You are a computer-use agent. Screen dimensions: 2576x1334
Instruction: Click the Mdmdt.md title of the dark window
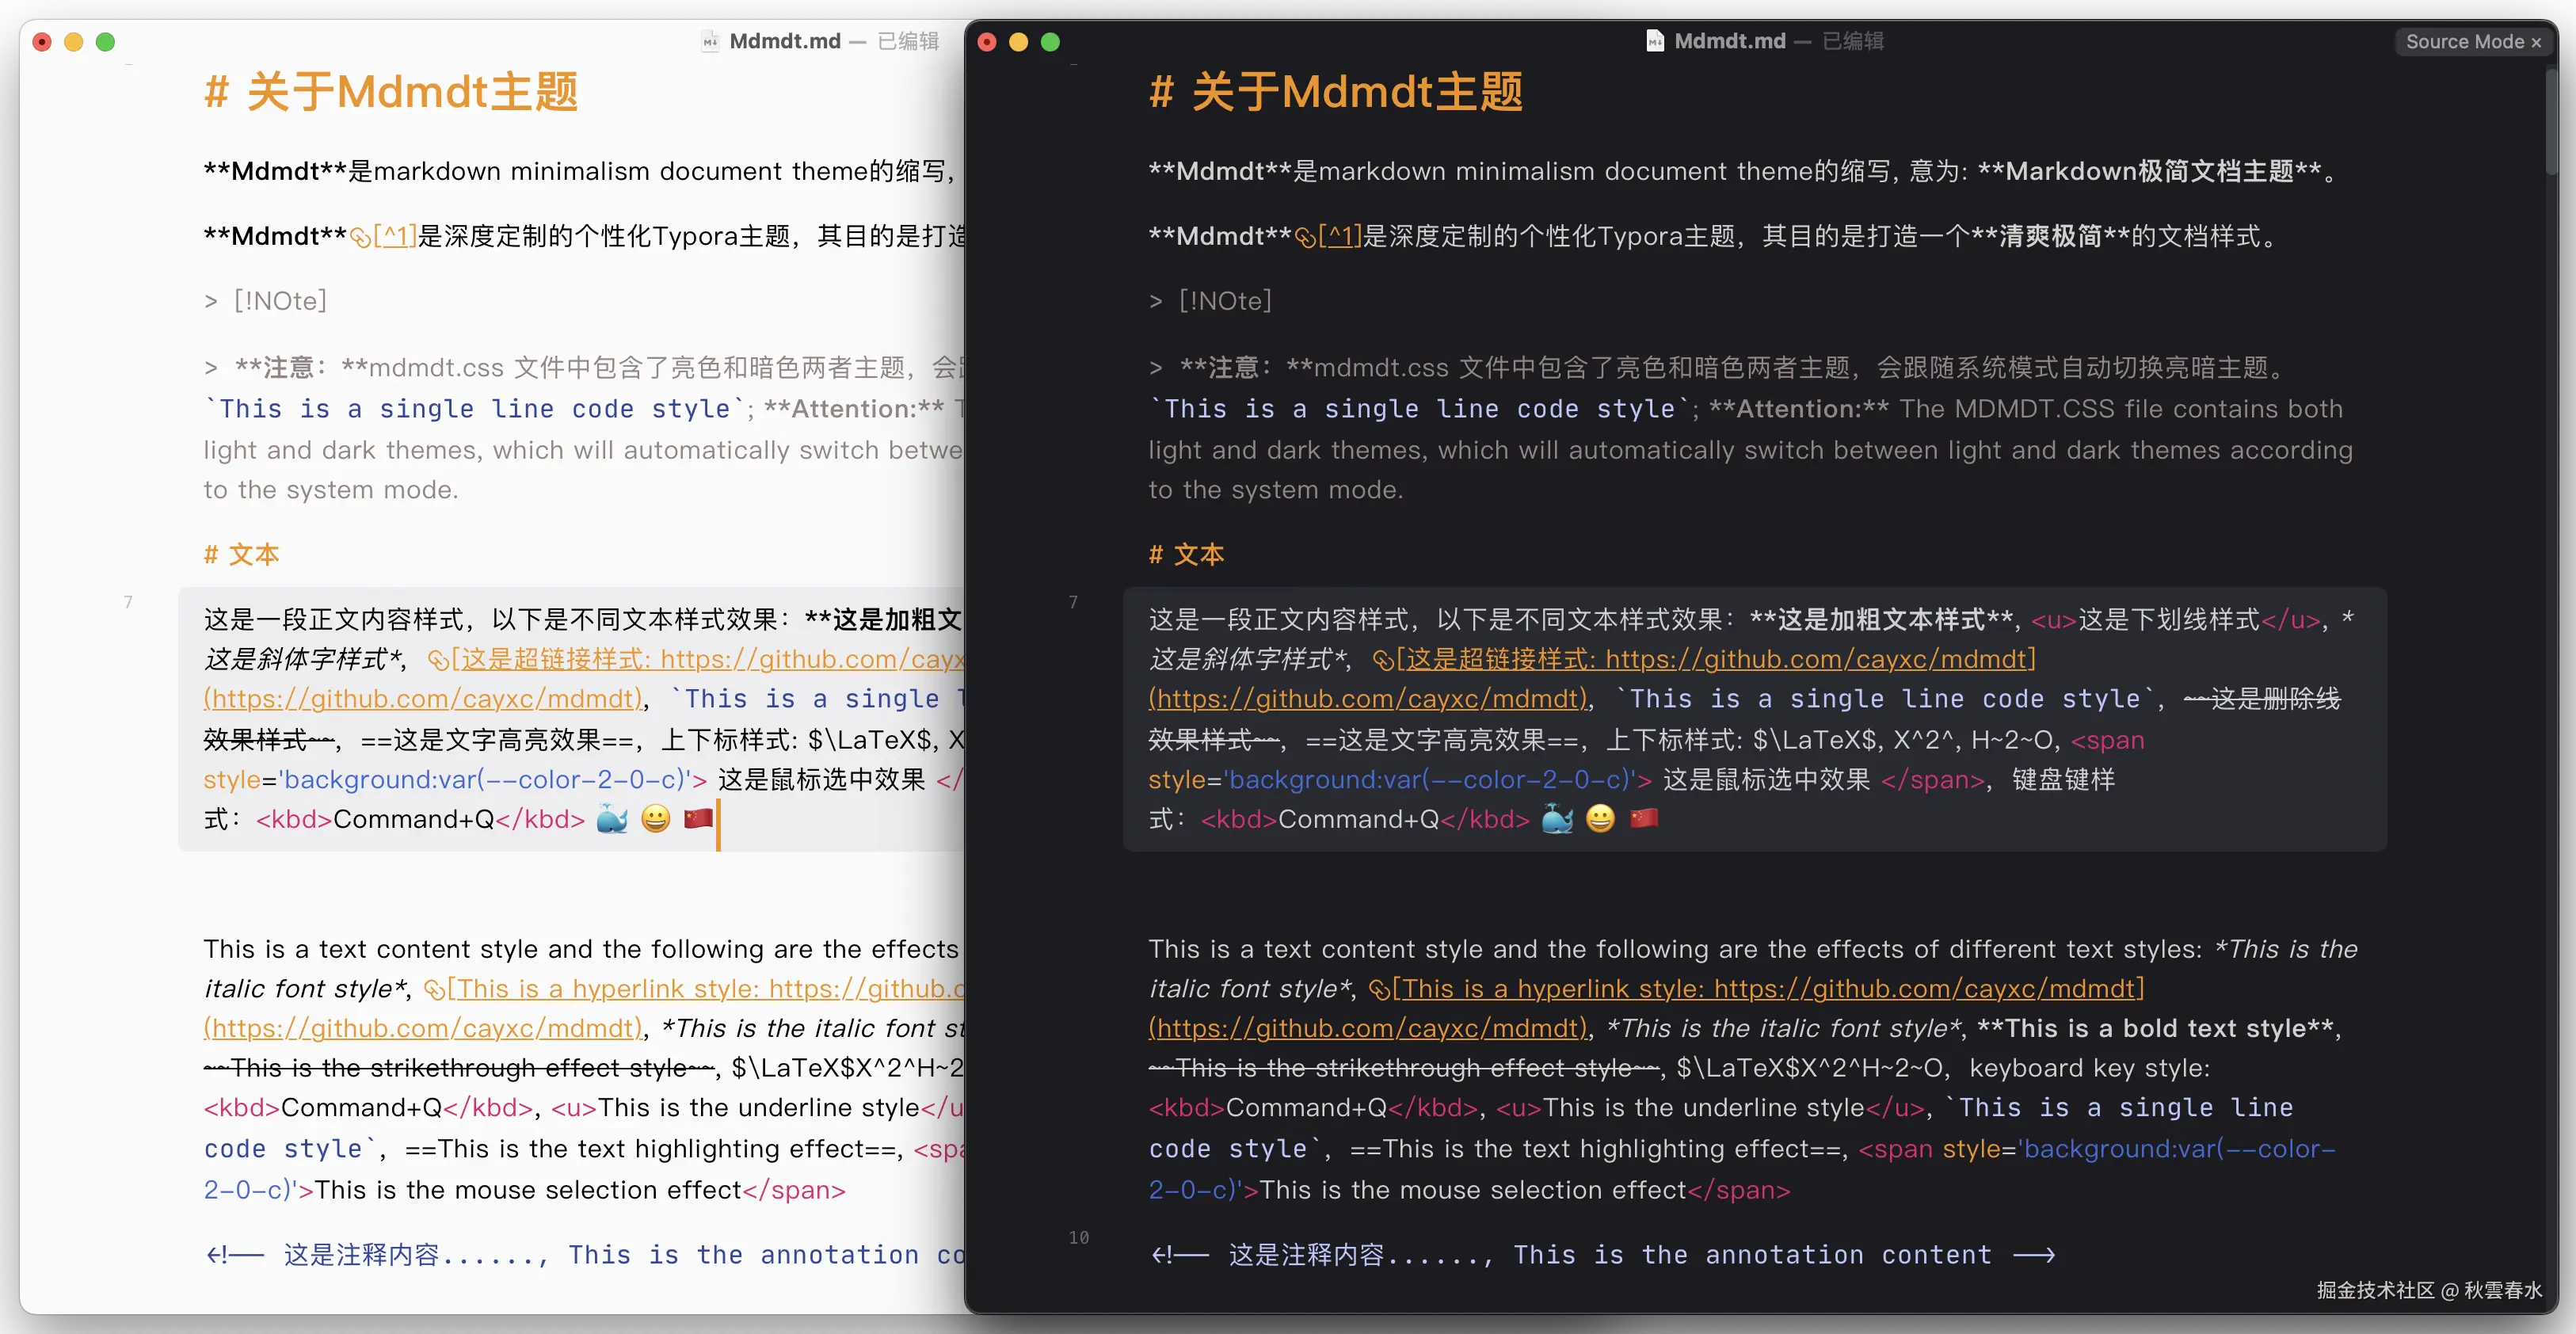(x=1729, y=41)
